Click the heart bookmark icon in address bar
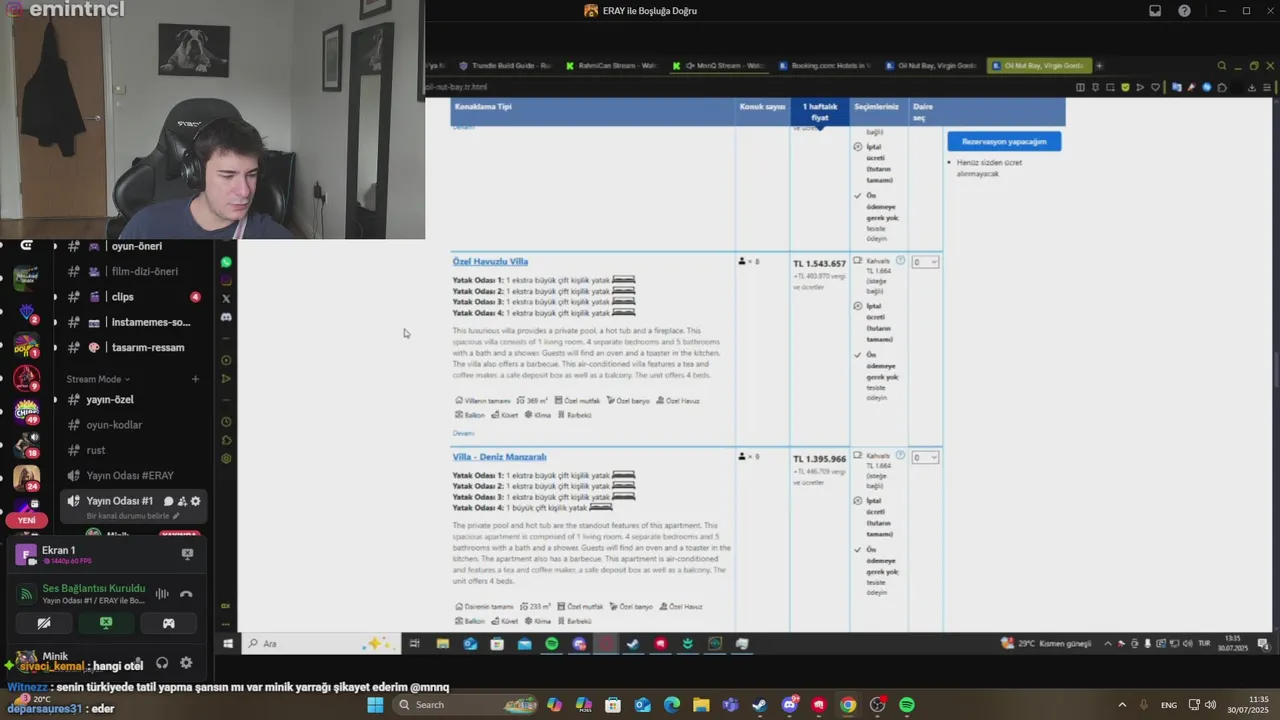 pos(1154,87)
